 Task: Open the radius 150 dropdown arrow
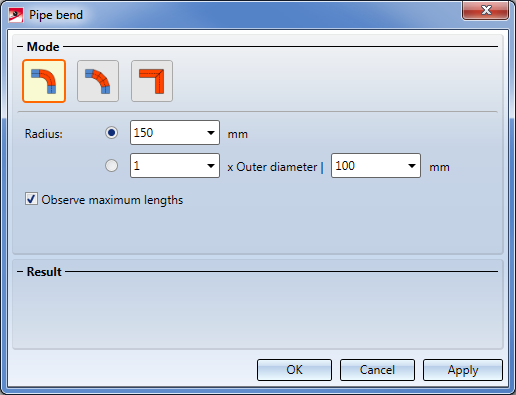(211, 133)
